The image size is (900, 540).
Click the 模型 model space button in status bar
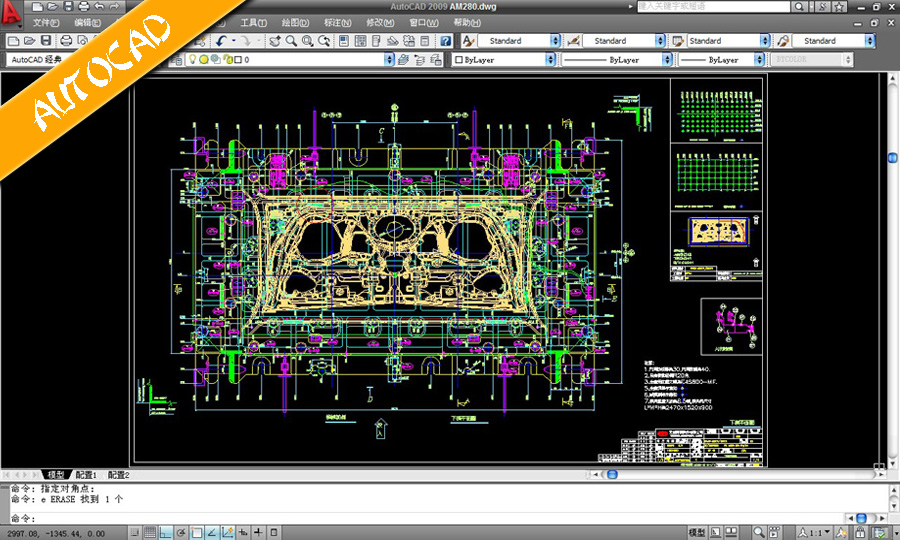(697, 533)
